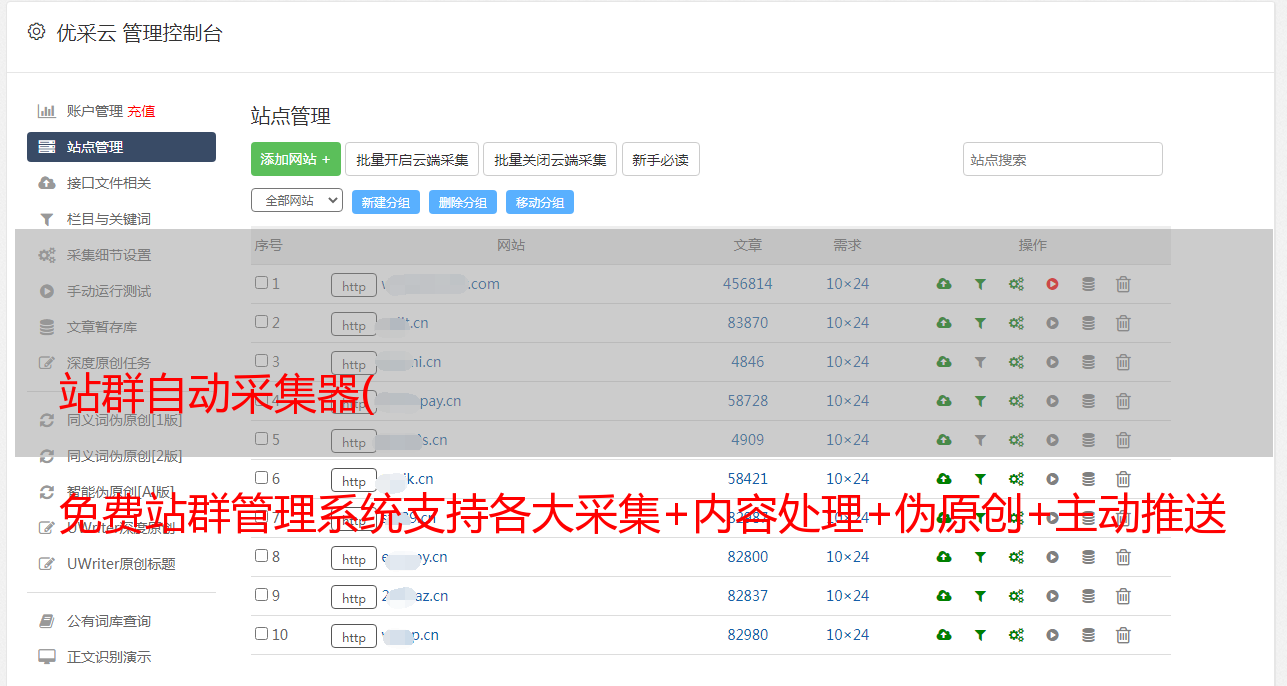
Task: Open gears settings in the 4846 row
Action: [x=1016, y=362]
